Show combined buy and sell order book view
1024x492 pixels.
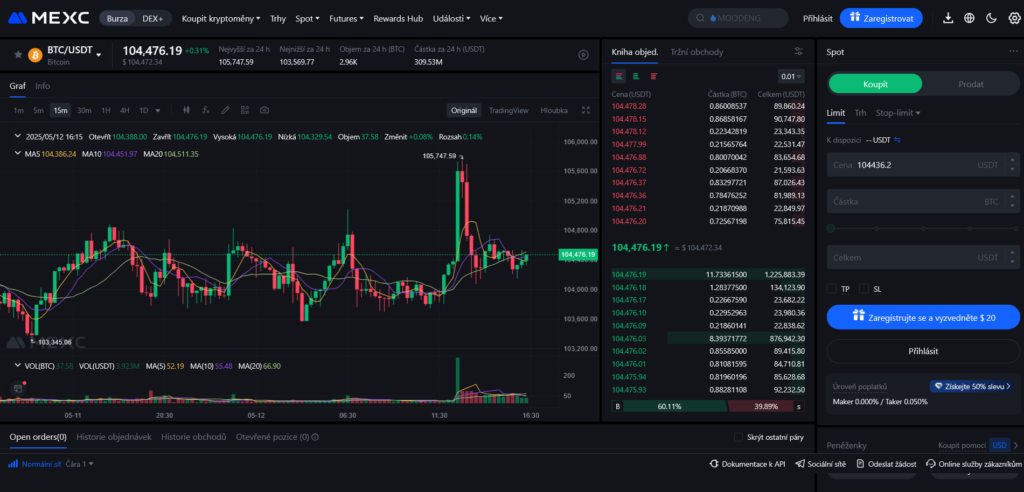click(618, 76)
